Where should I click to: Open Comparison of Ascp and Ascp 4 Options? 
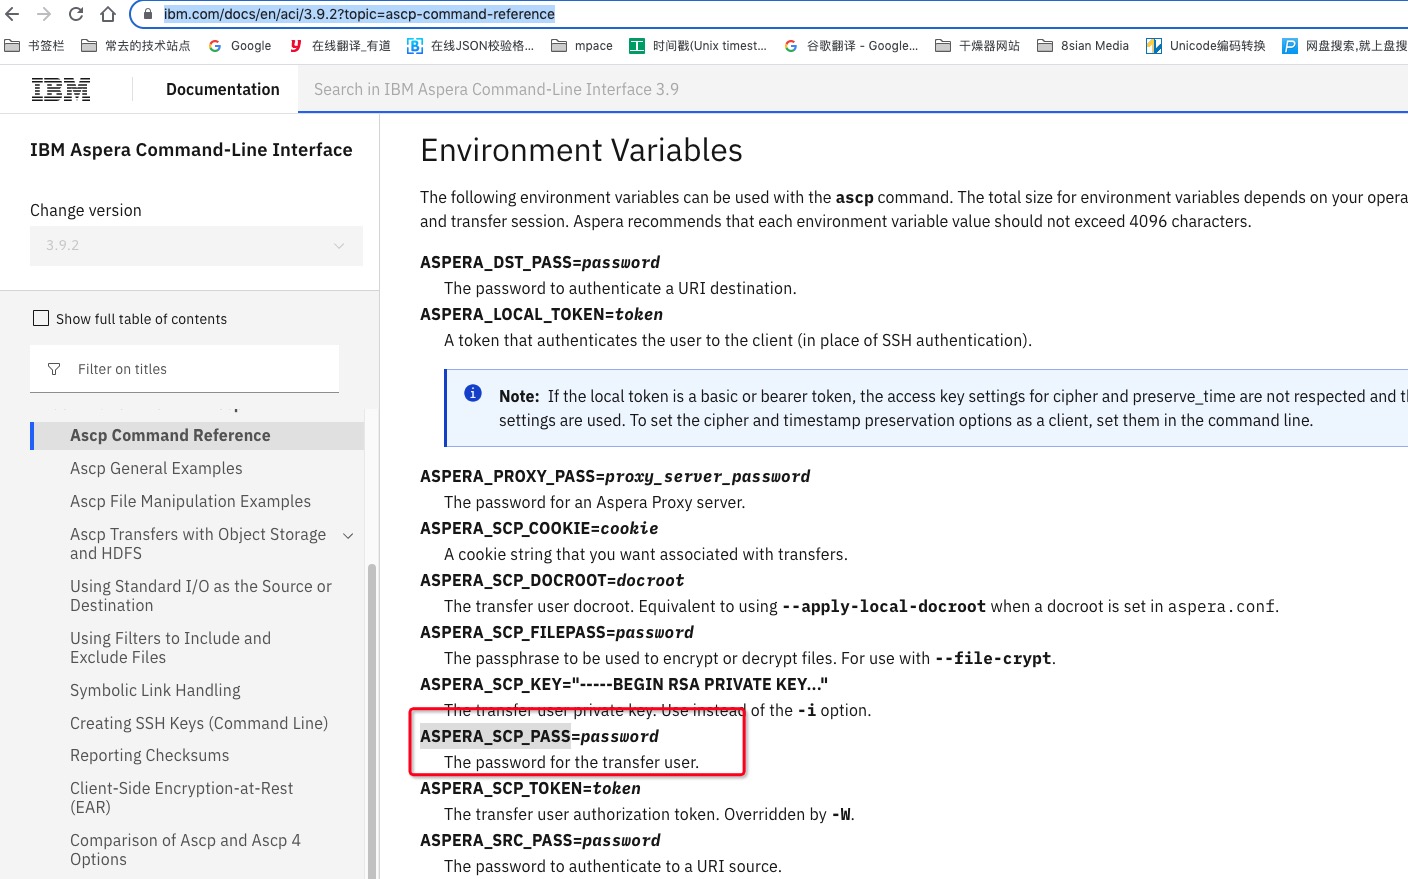185,850
